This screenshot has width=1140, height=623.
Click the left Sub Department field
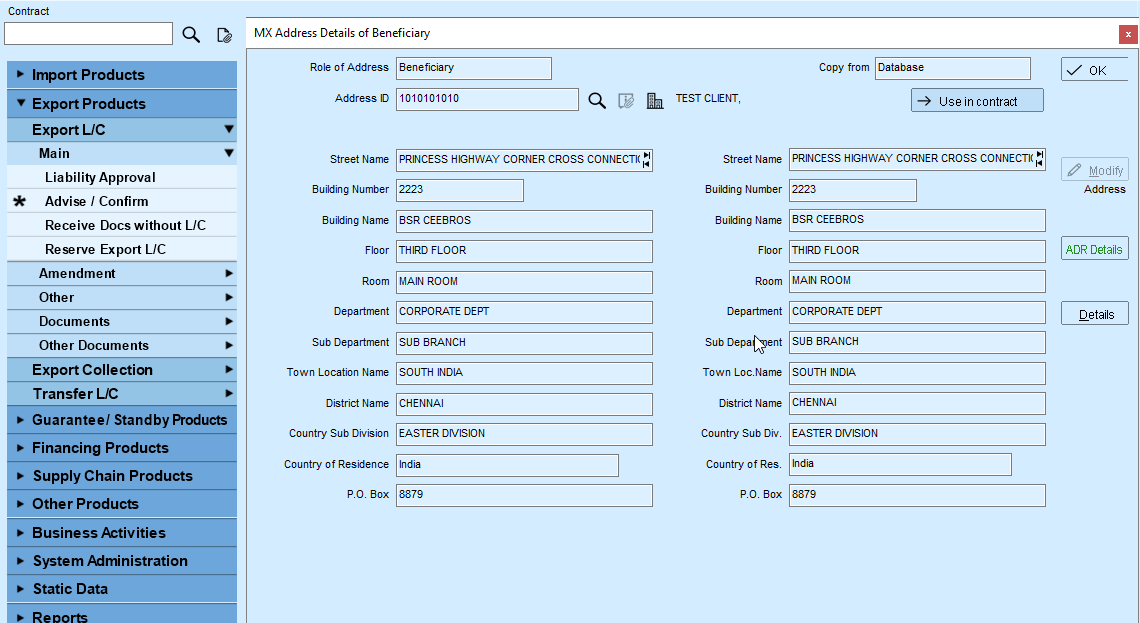pos(524,343)
